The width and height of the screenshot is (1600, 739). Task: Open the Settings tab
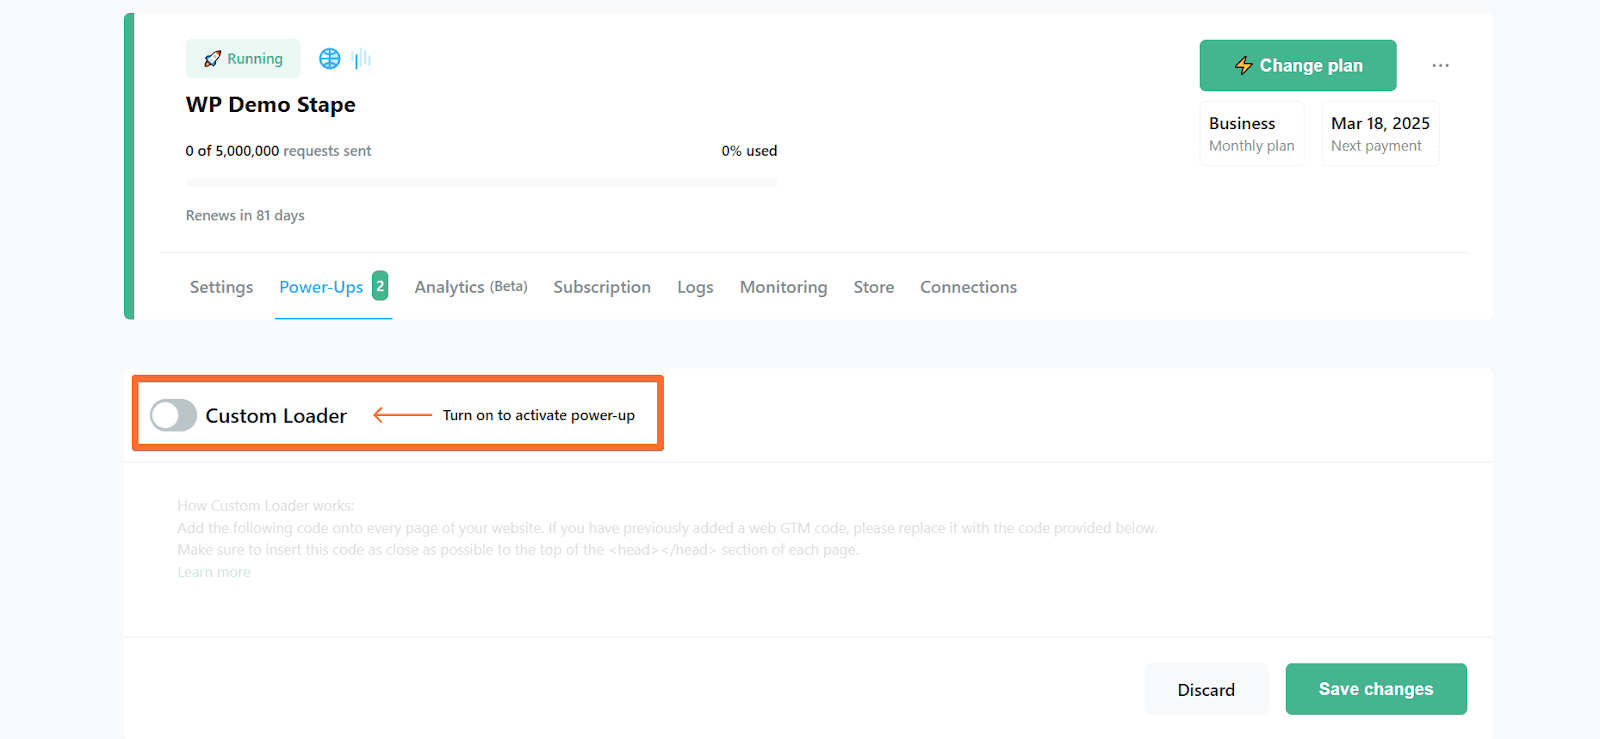coord(221,287)
